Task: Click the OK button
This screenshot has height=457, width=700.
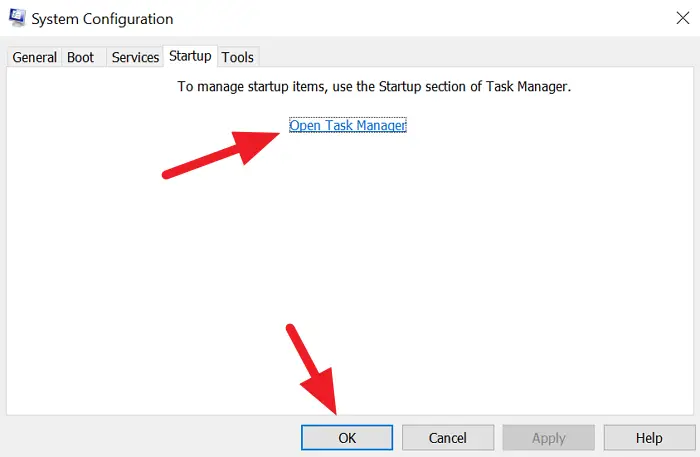Action: coord(347,438)
